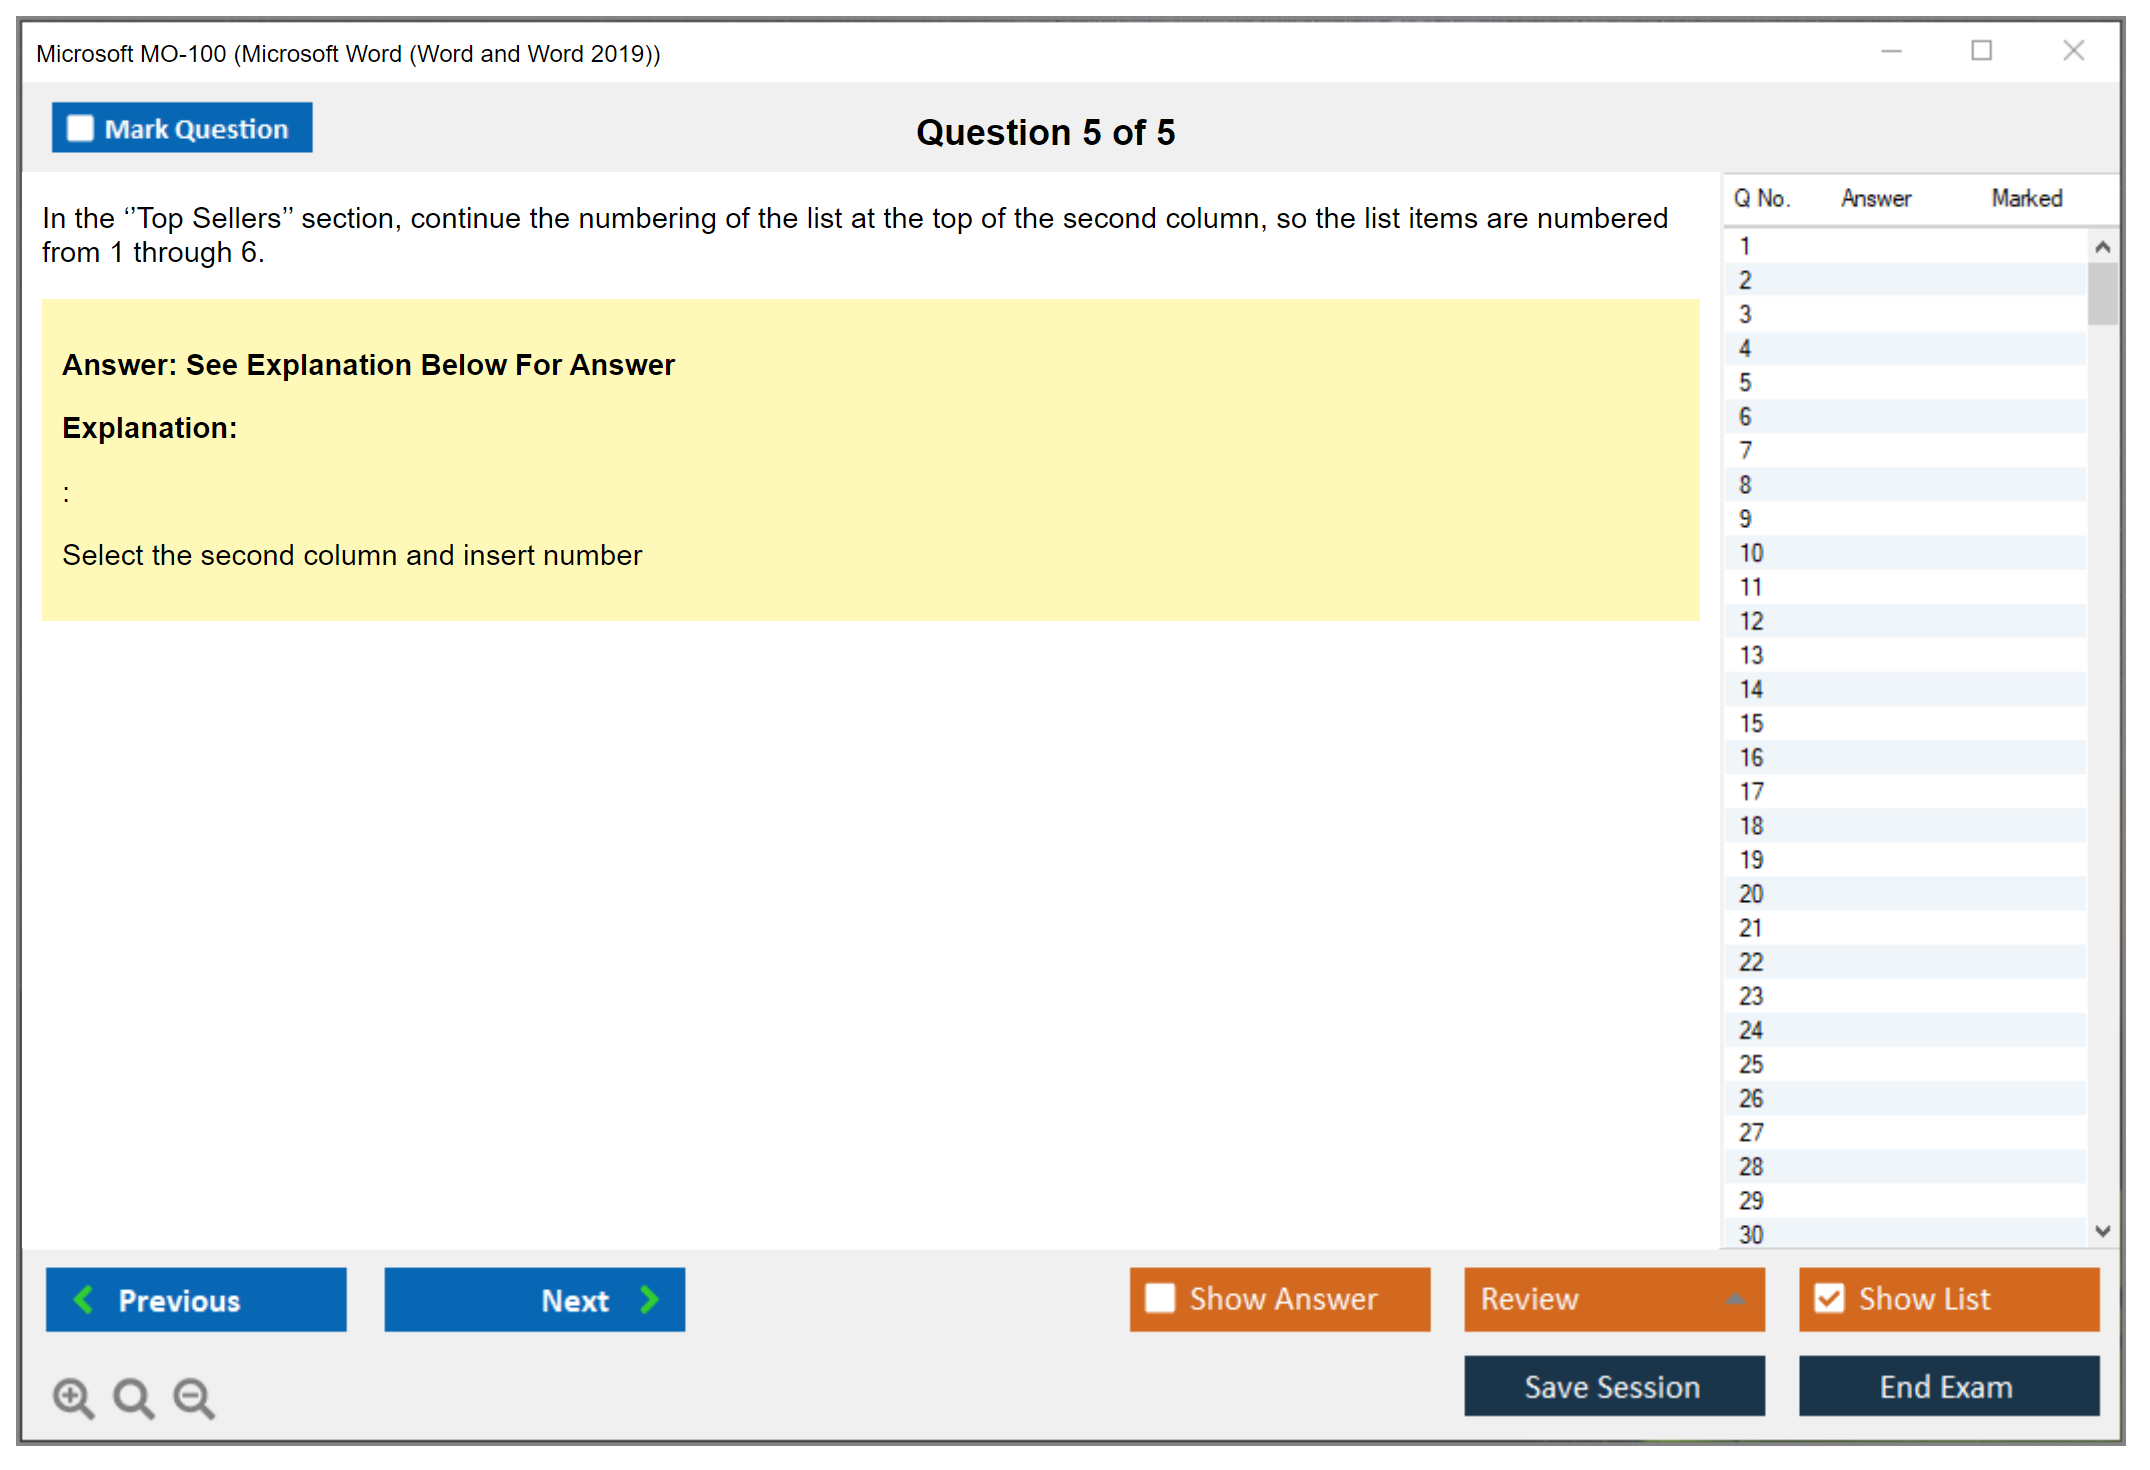Screen dimensions: 2150x1470
Task: Select question 5 in the list
Action: [1745, 382]
